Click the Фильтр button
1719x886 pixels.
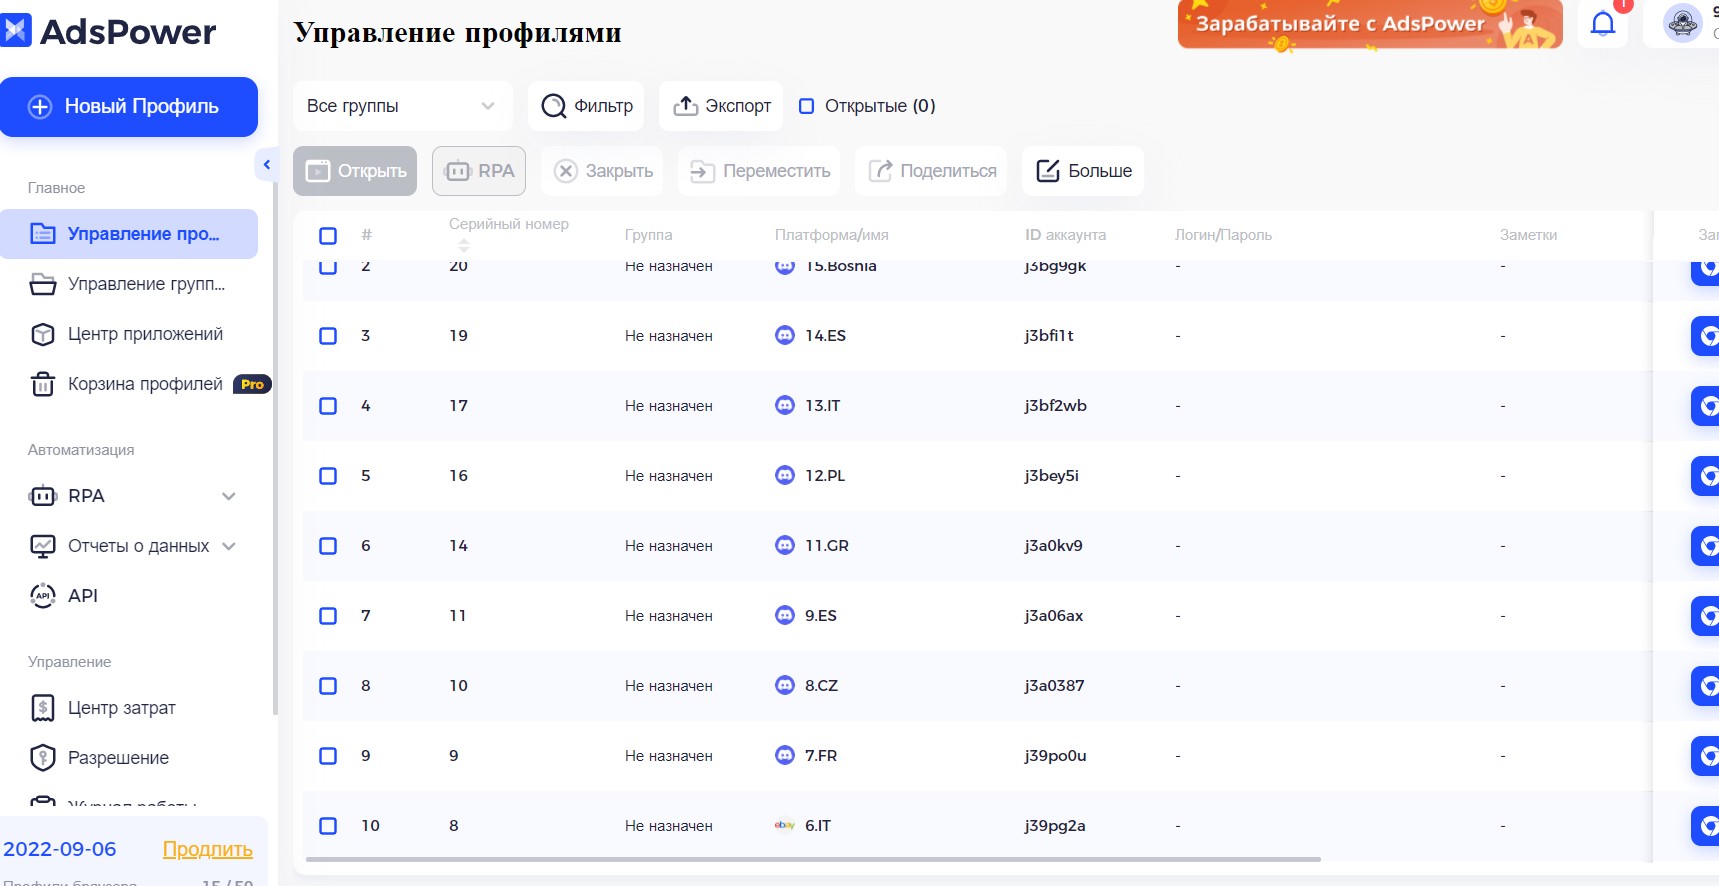coord(586,106)
